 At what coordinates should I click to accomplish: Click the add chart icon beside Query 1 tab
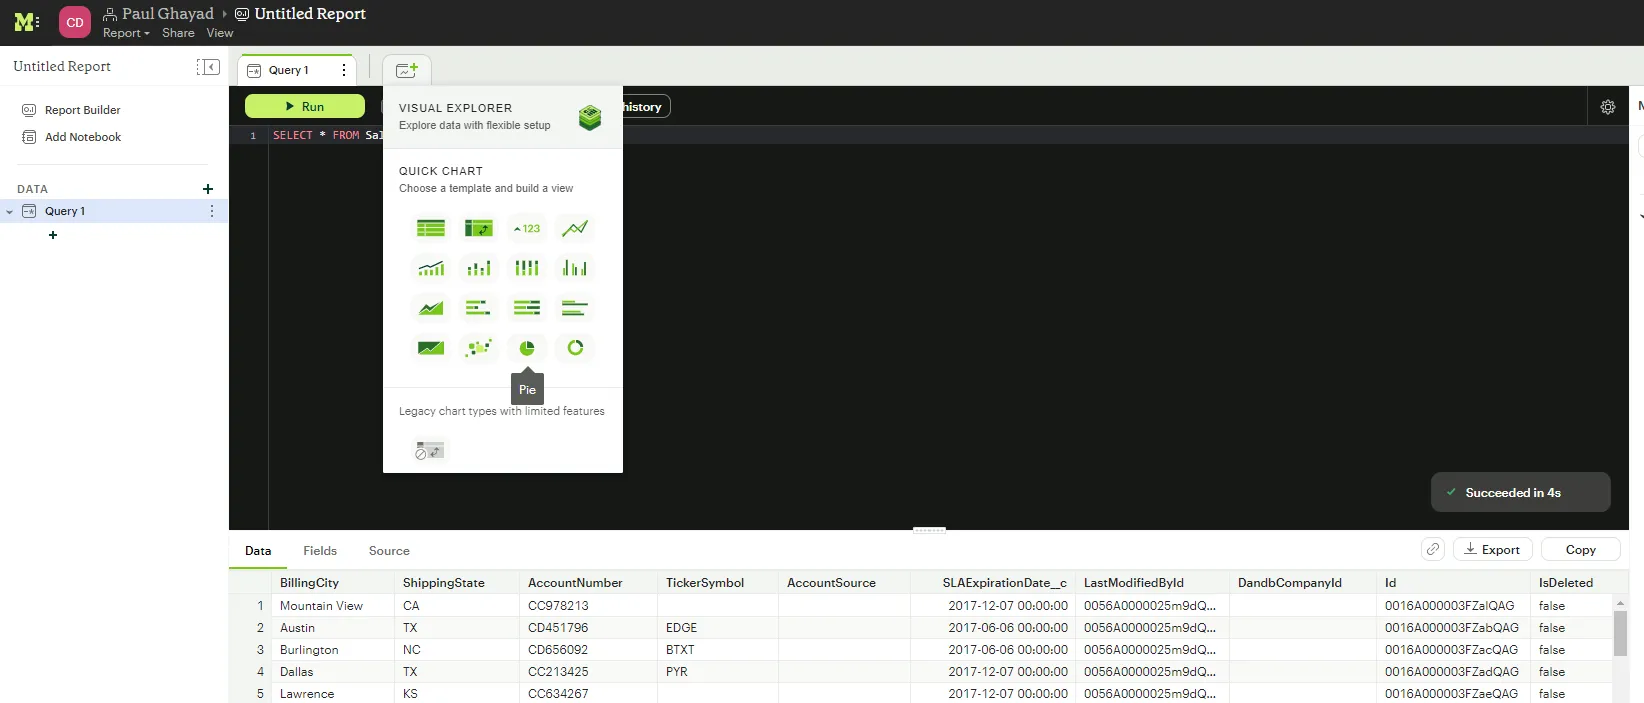(406, 70)
